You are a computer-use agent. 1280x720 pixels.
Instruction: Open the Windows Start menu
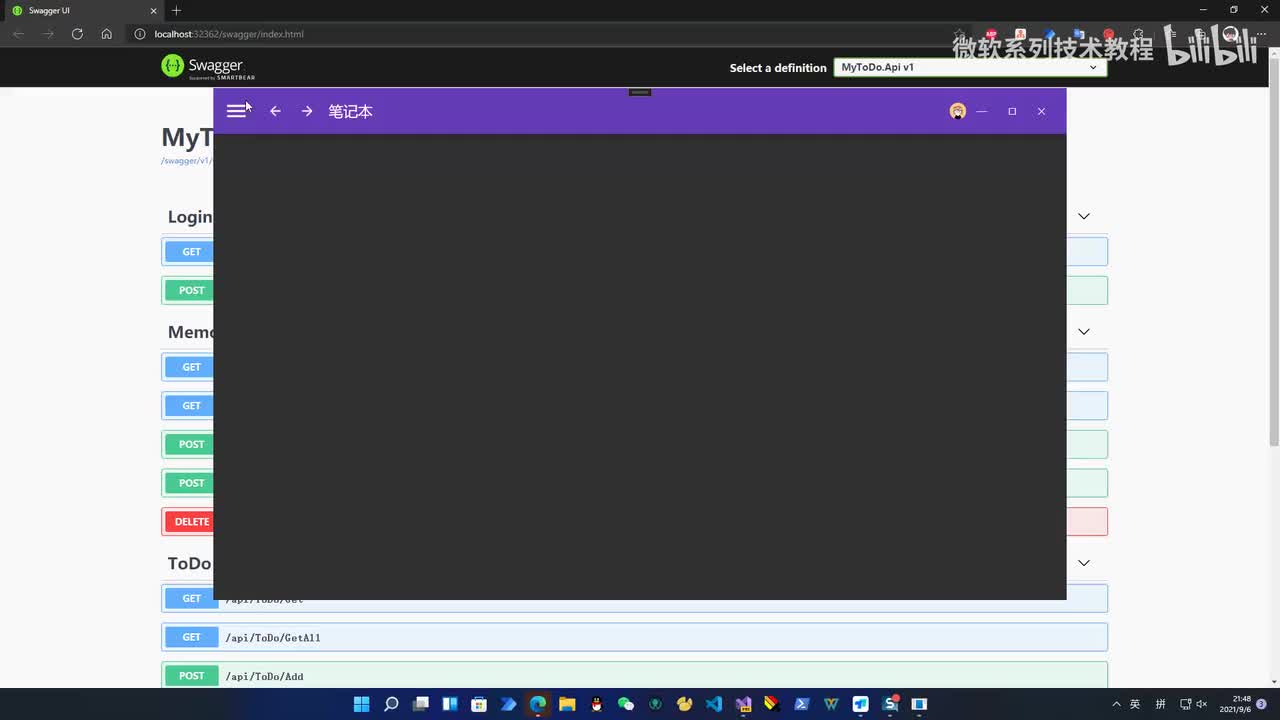(362, 704)
